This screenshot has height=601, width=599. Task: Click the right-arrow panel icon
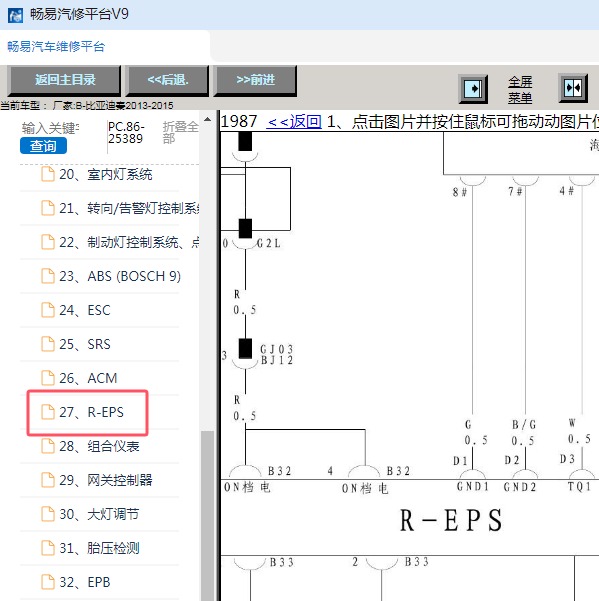(473, 89)
